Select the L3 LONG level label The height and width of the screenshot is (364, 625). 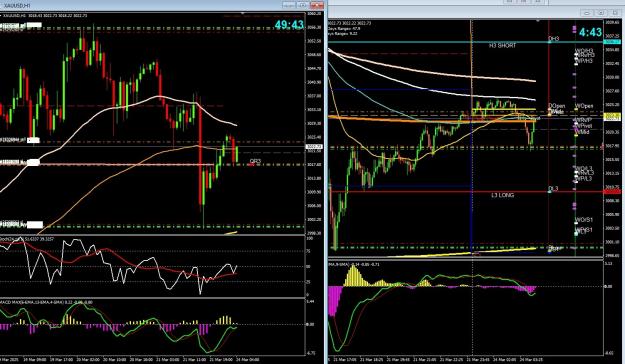click(502, 195)
